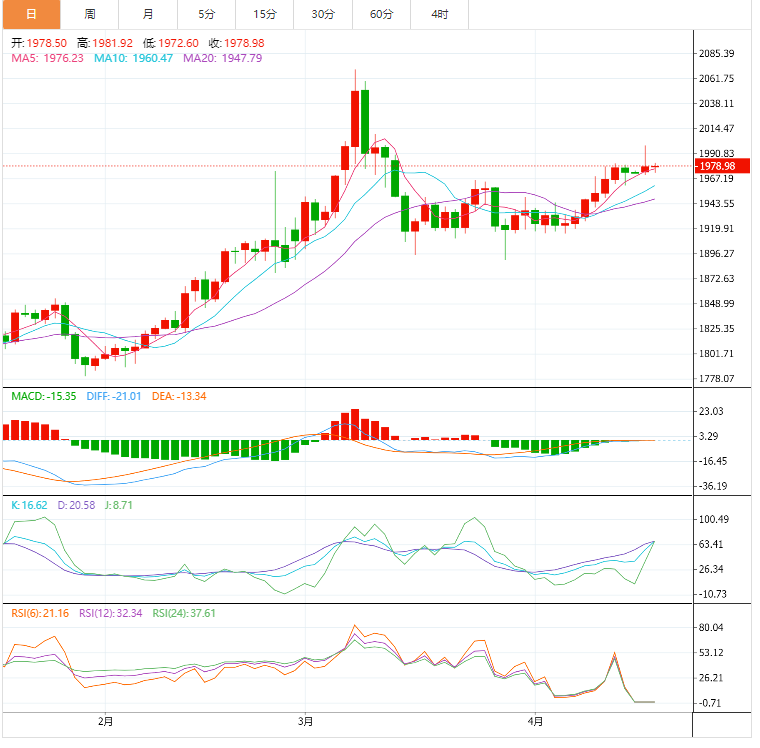This screenshot has height=748, width=760.
Task: Click the RSI(24):37.61 label
Action: 184,613
